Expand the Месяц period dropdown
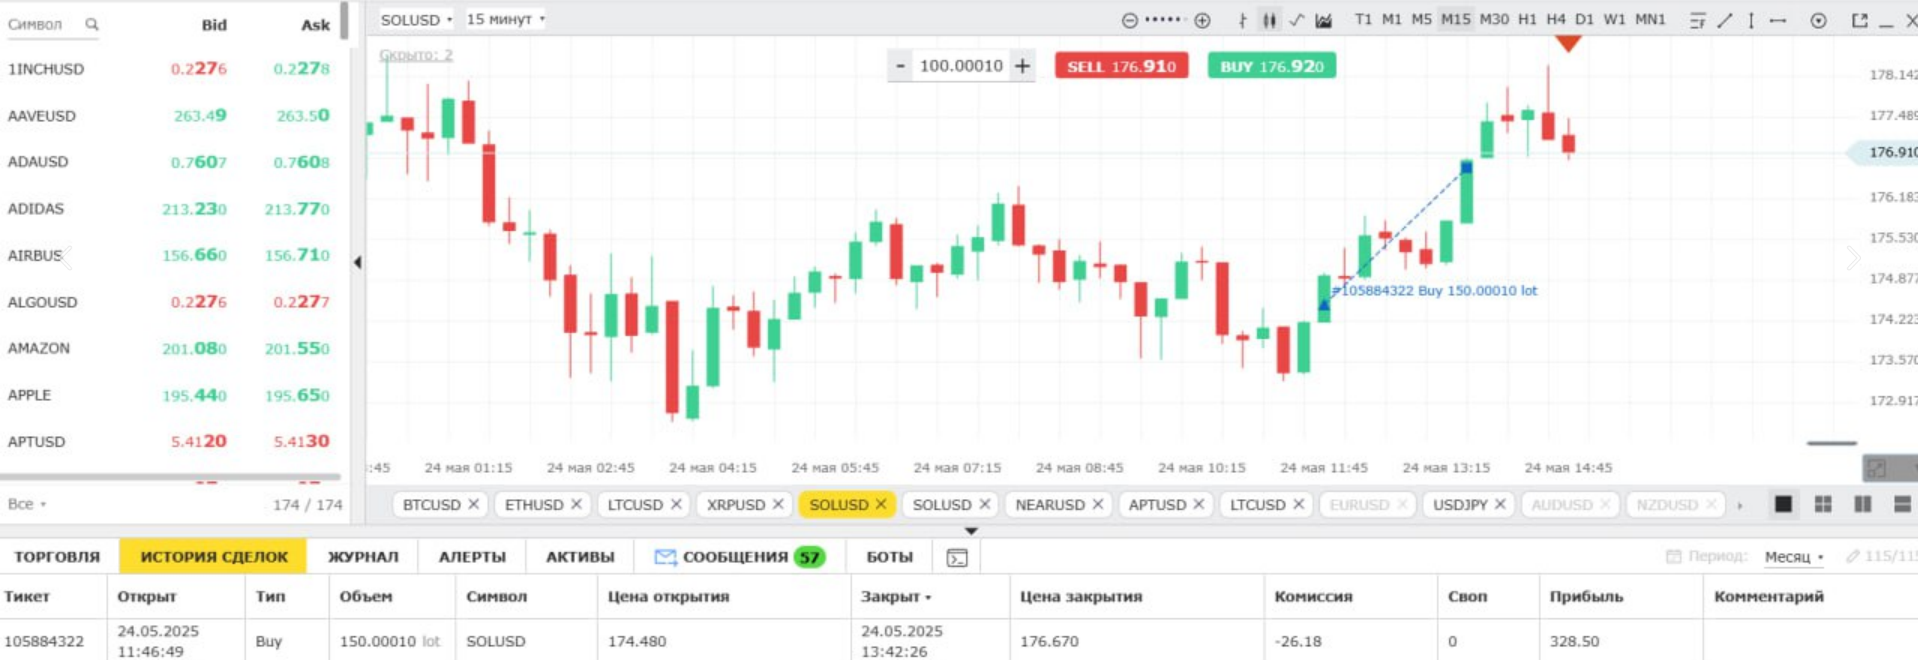Screen dimensions: 1918x660 1794,557
